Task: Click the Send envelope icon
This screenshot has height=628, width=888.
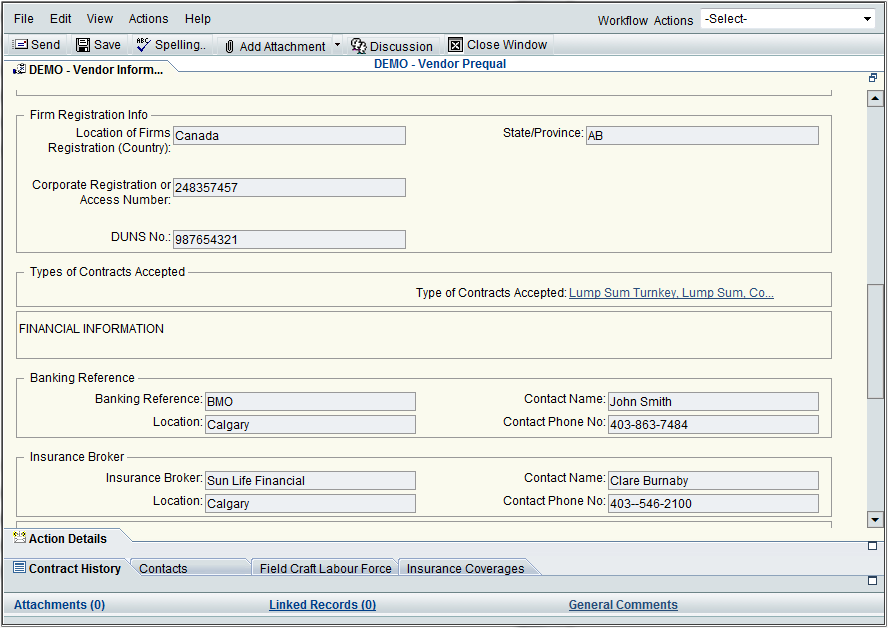Action: [20, 45]
